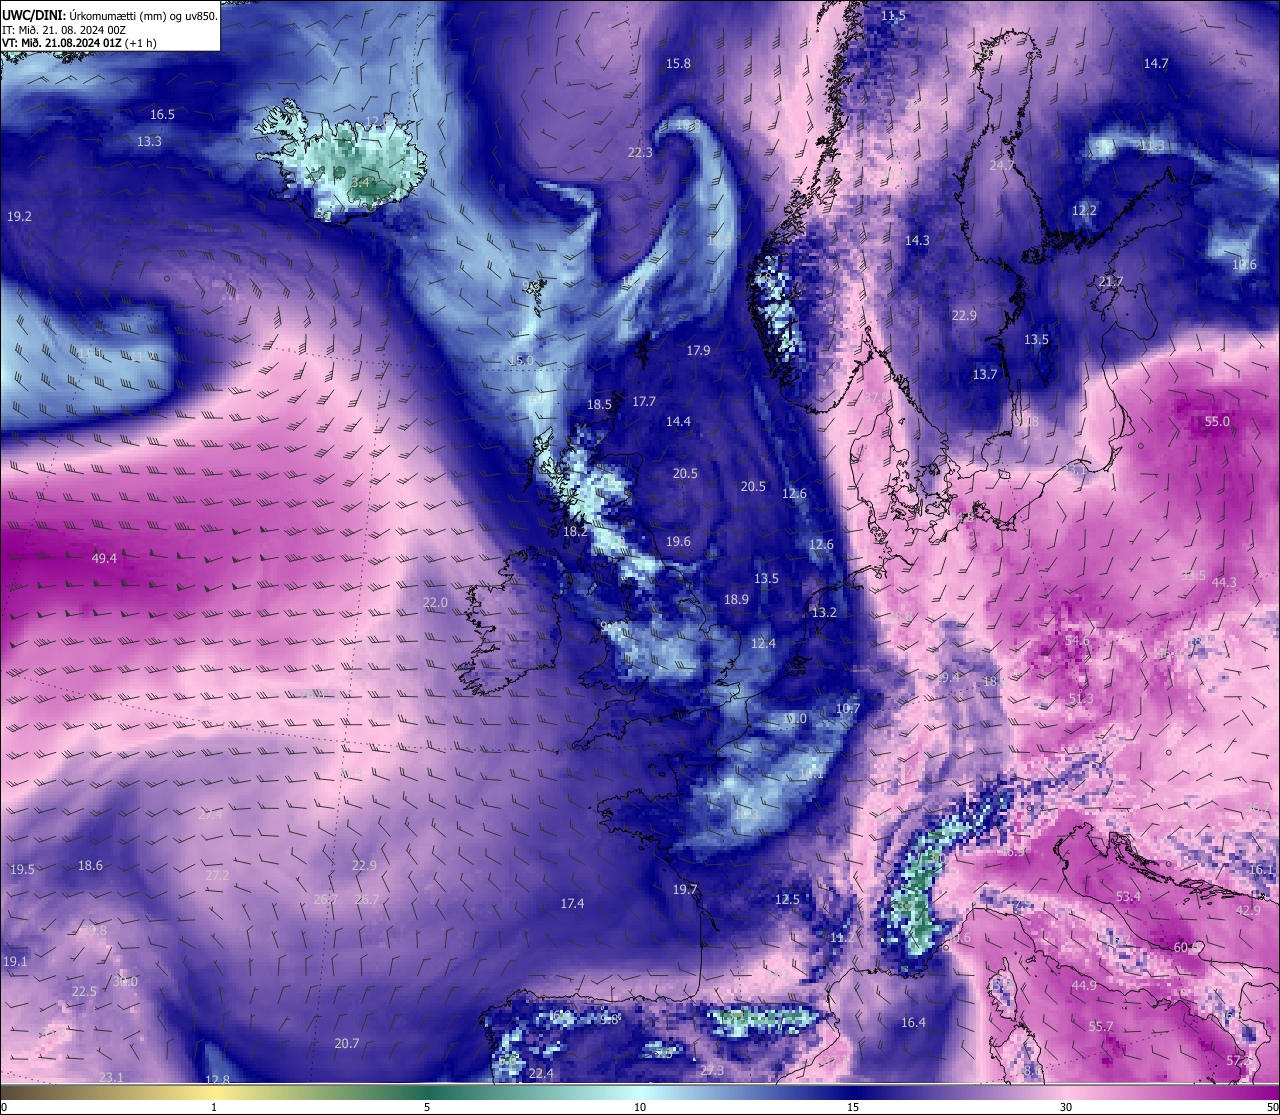Click the 'UWC/DINI: Úrkomumætti (mm) og uv850.' title text
The height and width of the screenshot is (1115, 1280).
click(x=109, y=15)
